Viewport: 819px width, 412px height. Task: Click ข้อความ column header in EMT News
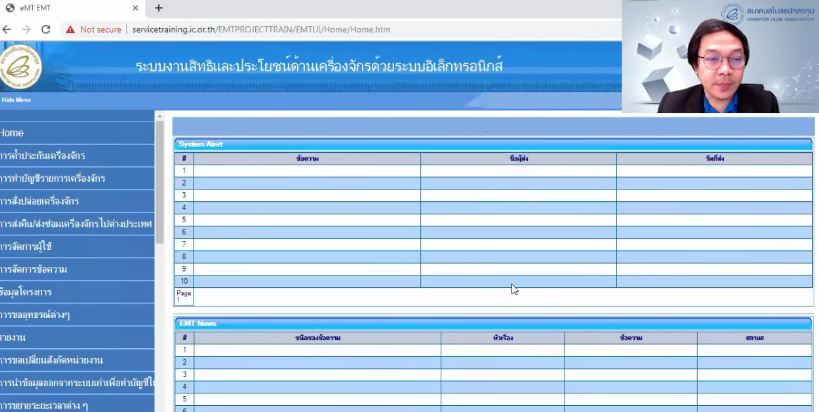pyautogui.click(x=631, y=338)
